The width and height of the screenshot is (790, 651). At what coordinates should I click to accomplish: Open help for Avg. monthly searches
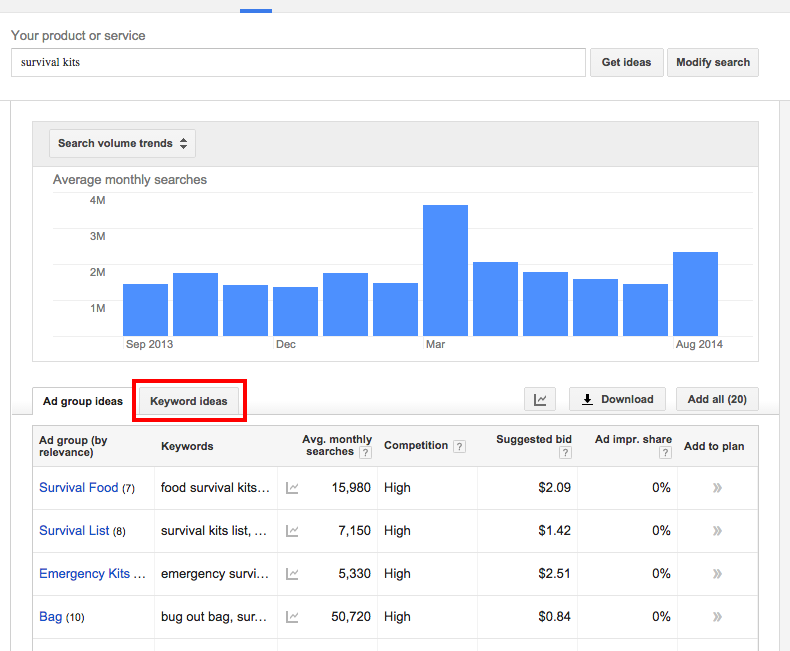[365, 453]
